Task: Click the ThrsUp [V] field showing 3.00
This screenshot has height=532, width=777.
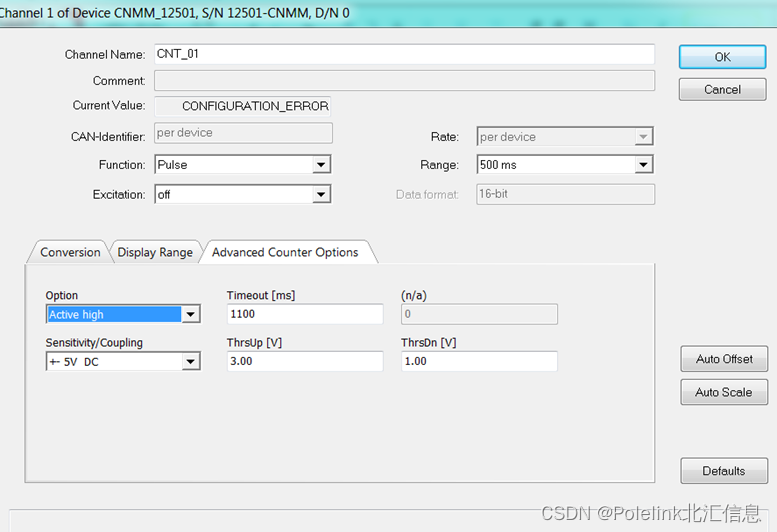Action: click(x=305, y=362)
